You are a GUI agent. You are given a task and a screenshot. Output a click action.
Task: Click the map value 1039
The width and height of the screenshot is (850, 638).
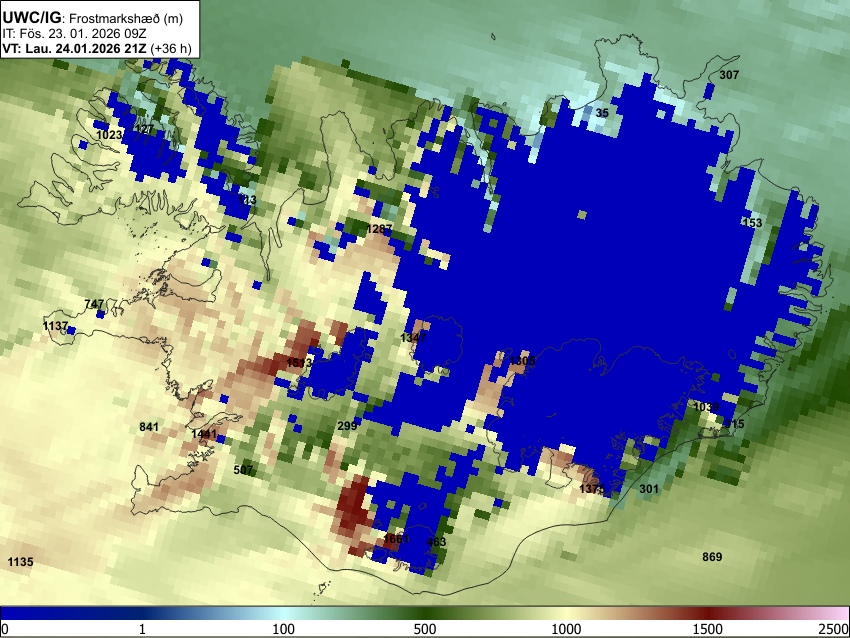[x=706, y=407]
